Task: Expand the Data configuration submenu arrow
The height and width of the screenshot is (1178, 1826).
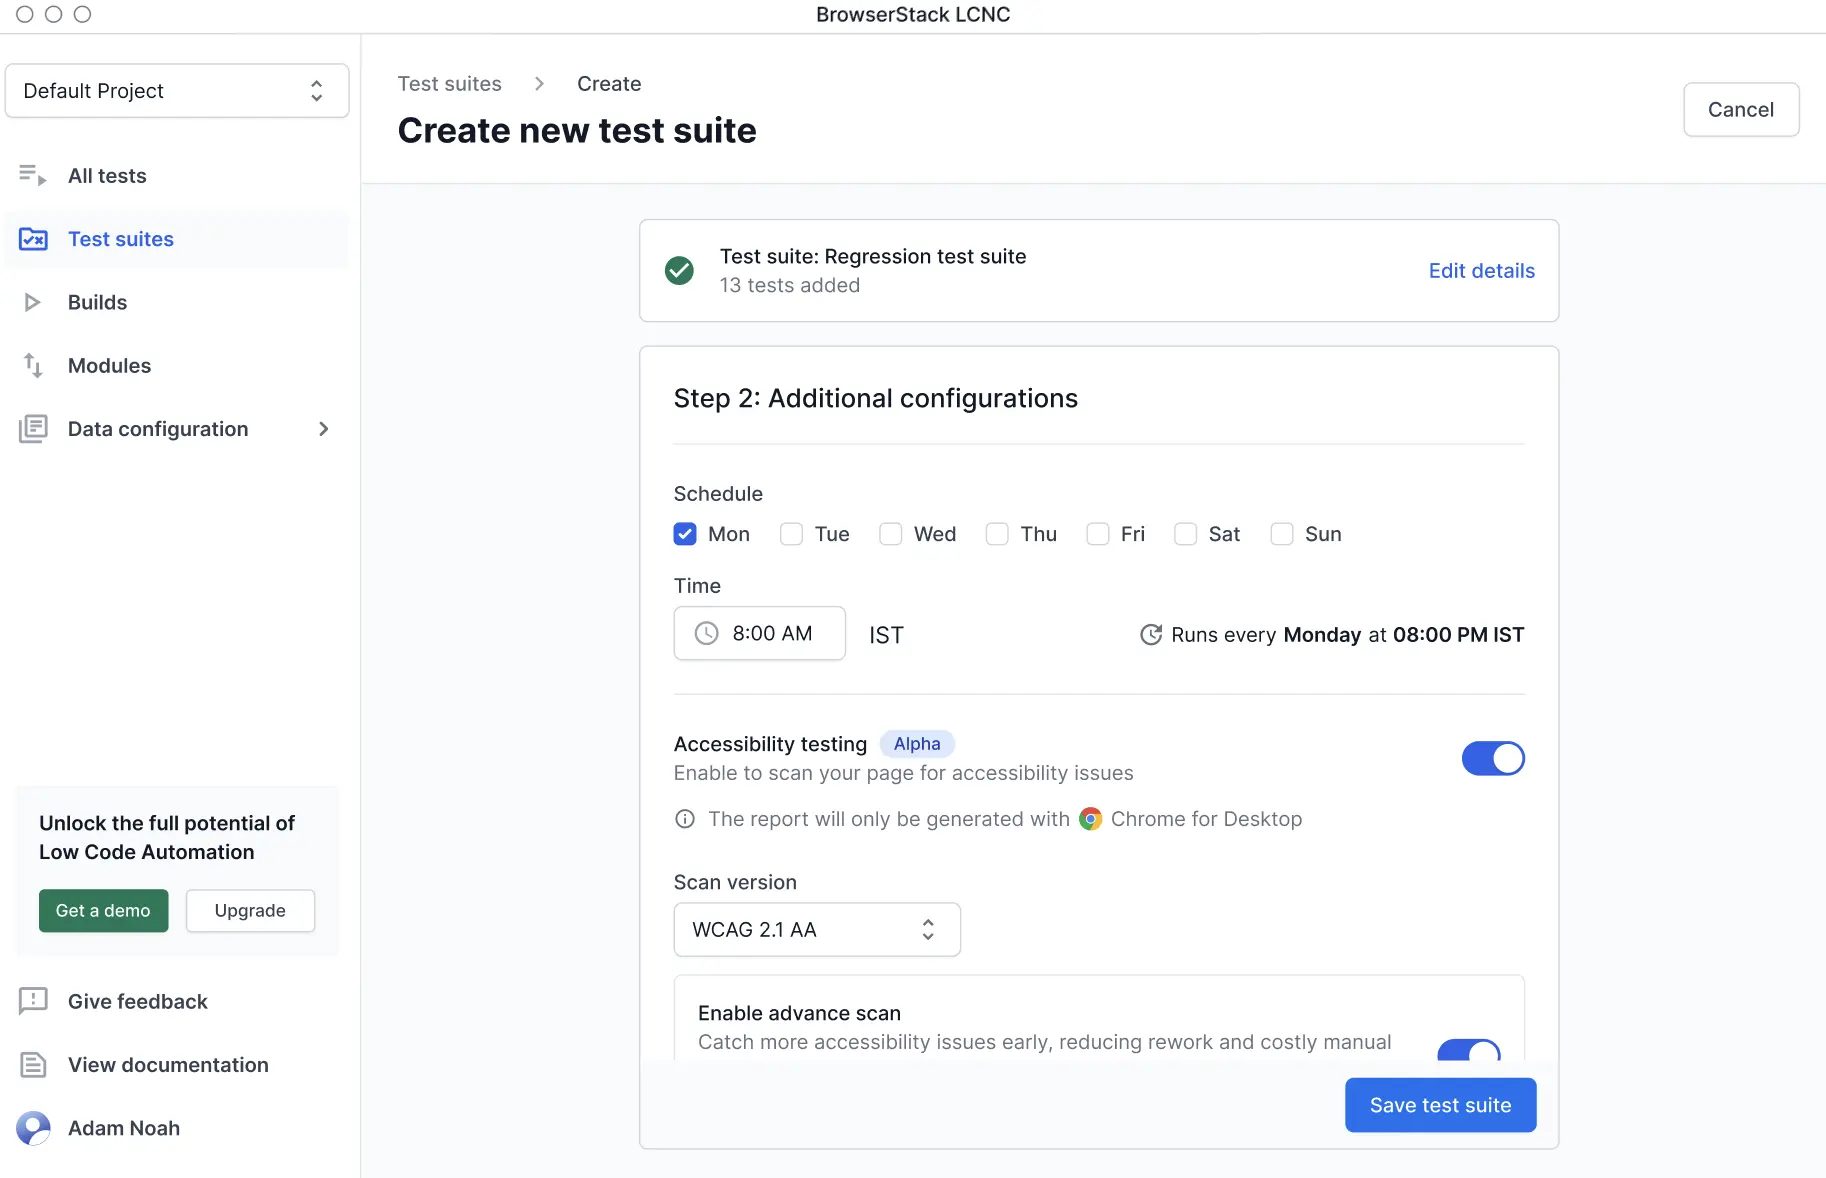Action: (323, 429)
